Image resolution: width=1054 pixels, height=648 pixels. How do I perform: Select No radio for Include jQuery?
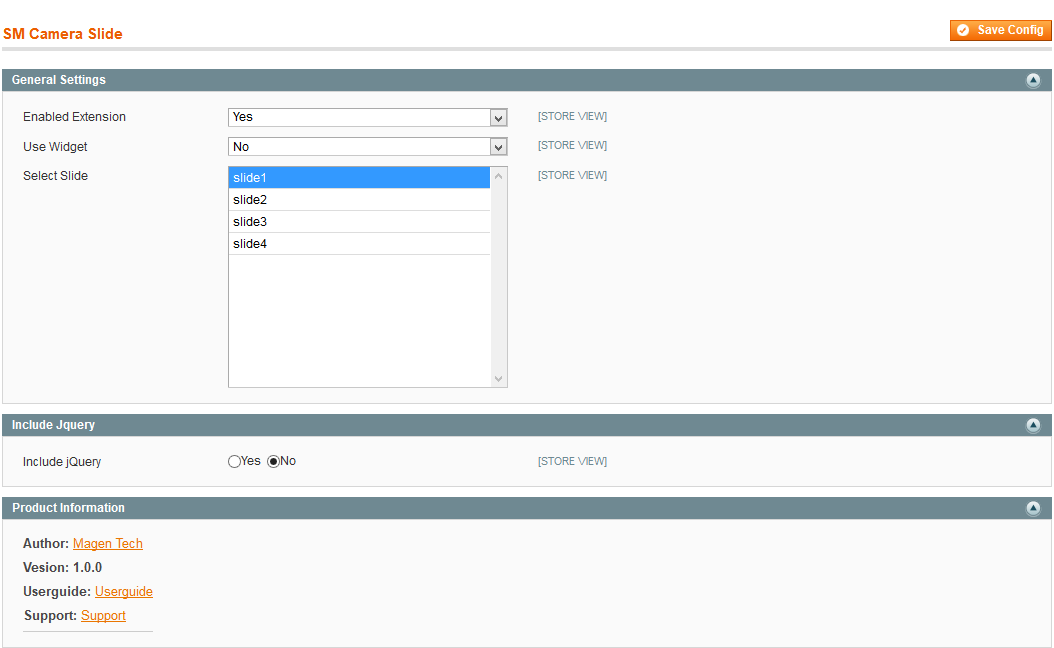tap(274, 461)
